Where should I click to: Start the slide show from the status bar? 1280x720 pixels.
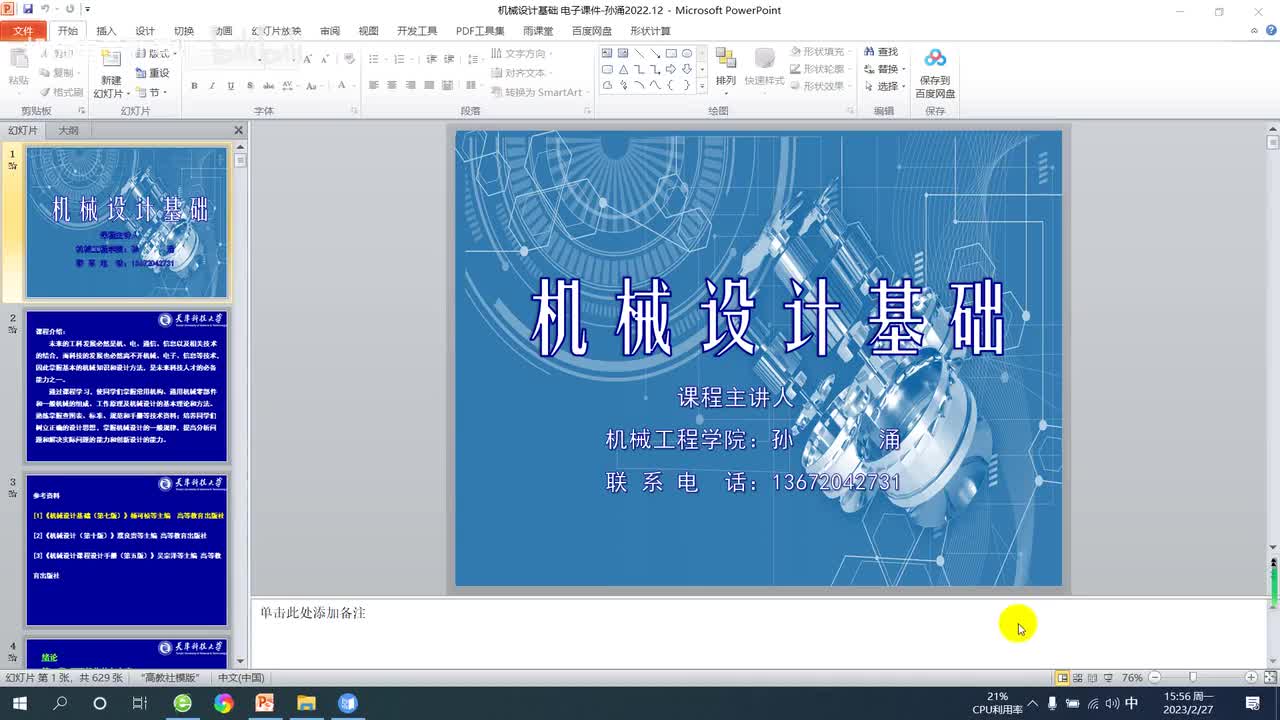[x=1107, y=678]
